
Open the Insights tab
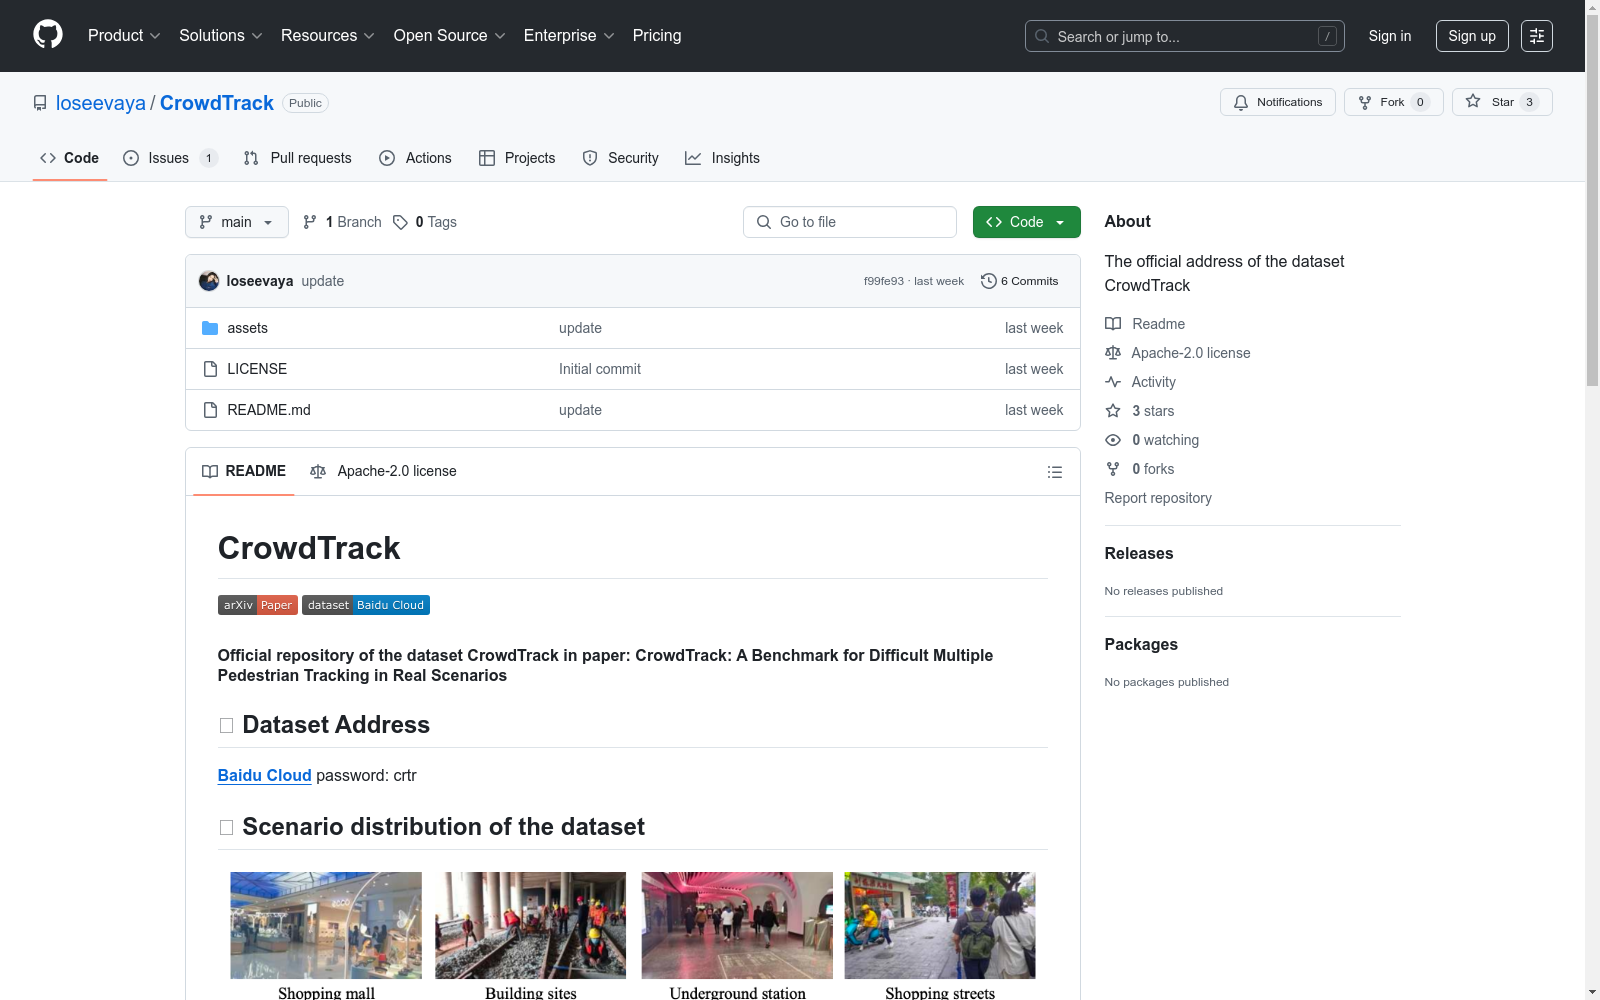(722, 158)
